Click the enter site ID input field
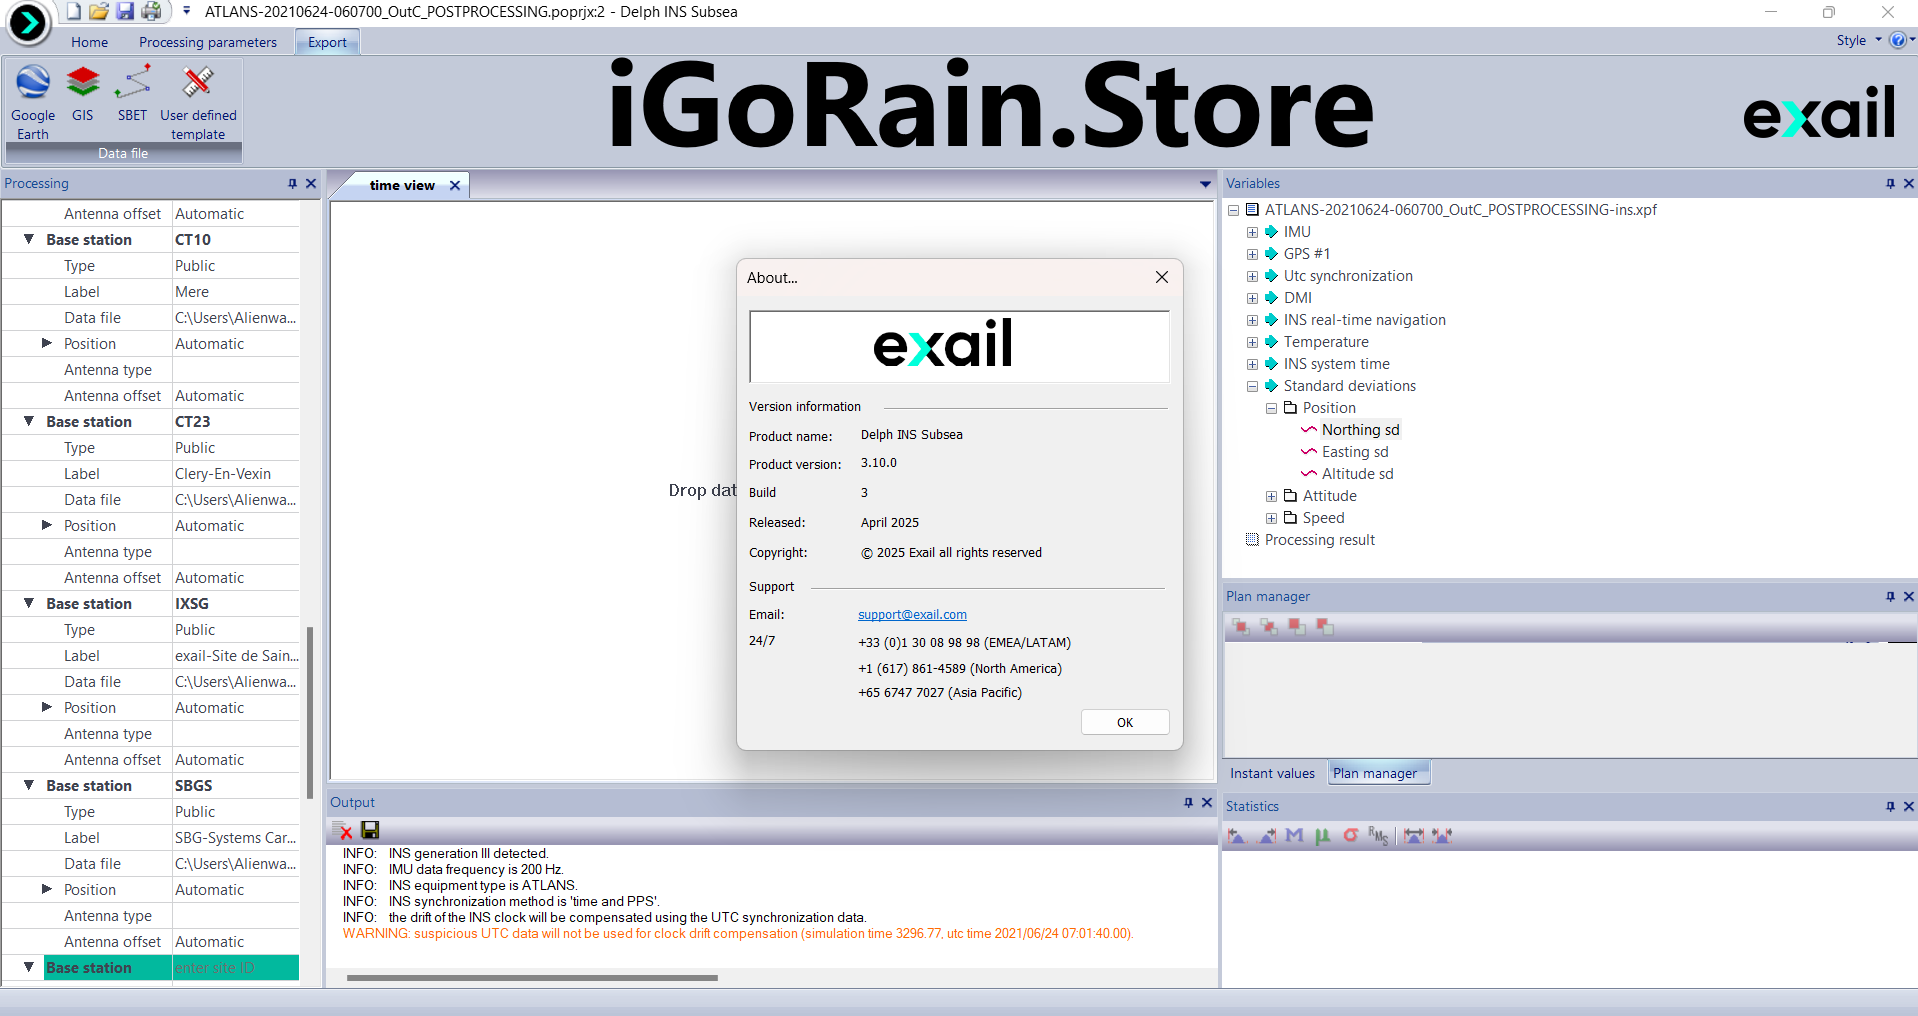The width and height of the screenshot is (1918, 1016). point(235,968)
